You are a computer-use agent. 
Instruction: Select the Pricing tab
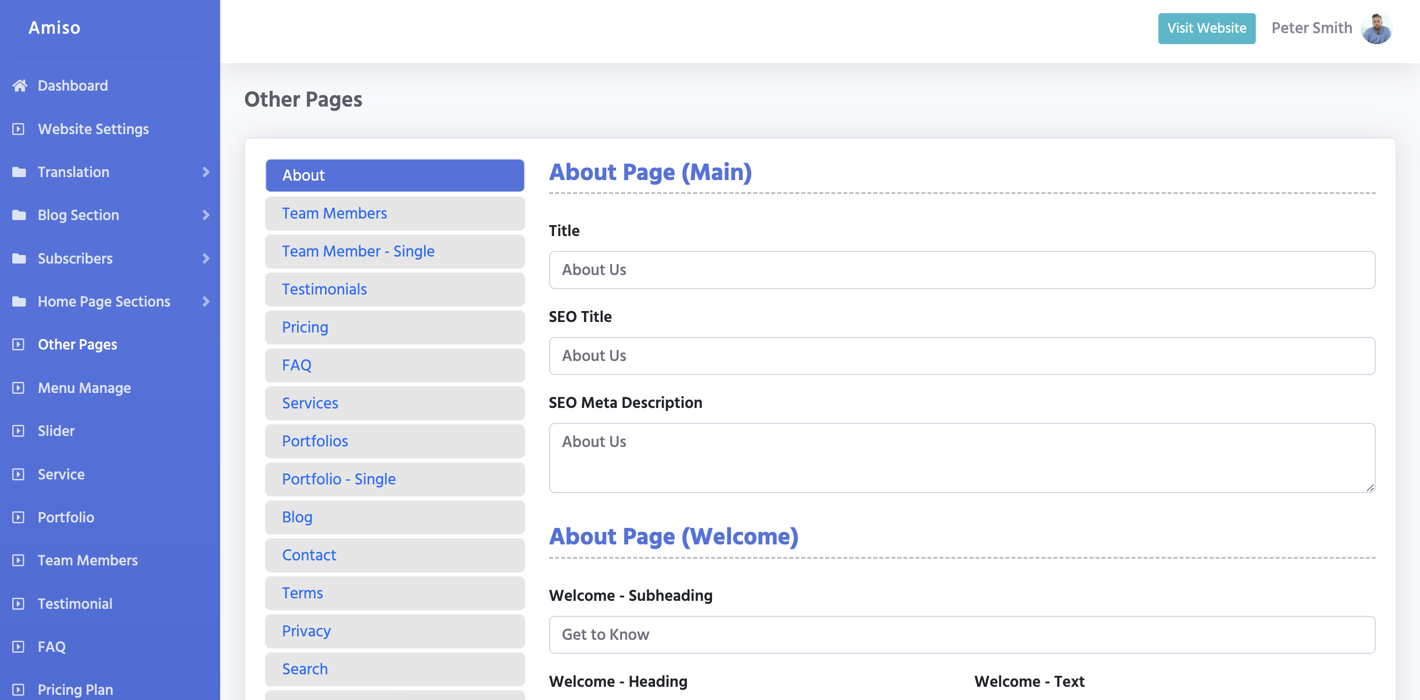(x=394, y=327)
